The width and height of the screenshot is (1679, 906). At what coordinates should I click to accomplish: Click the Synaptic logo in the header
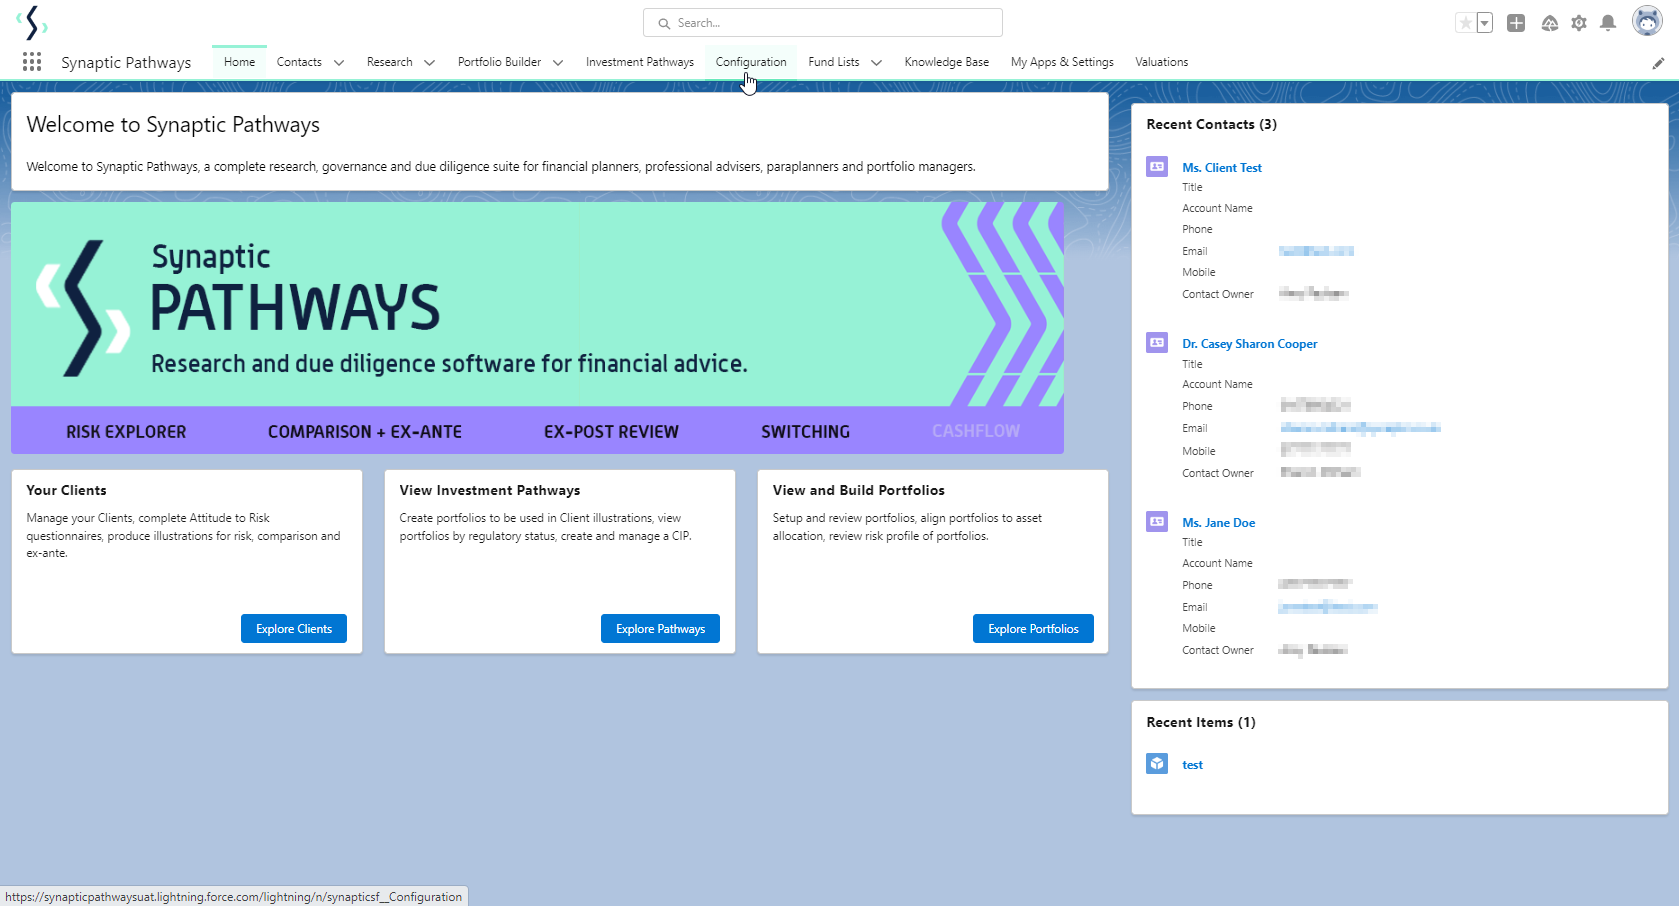[32, 22]
